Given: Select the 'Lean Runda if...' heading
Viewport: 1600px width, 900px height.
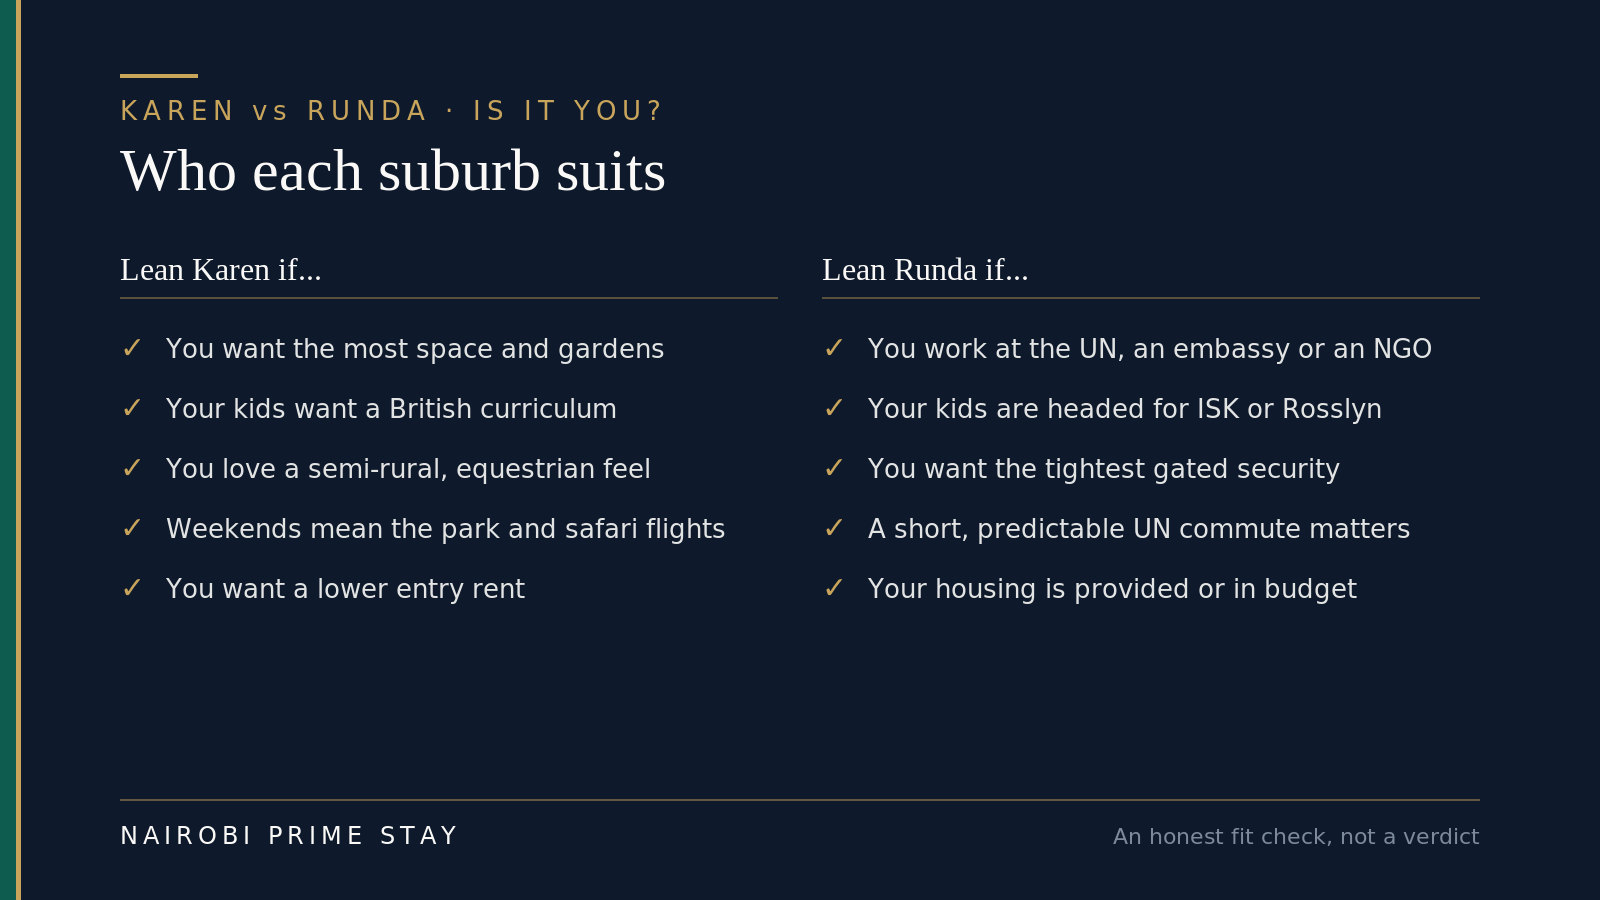Looking at the screenshot, I should click(925, 270).
